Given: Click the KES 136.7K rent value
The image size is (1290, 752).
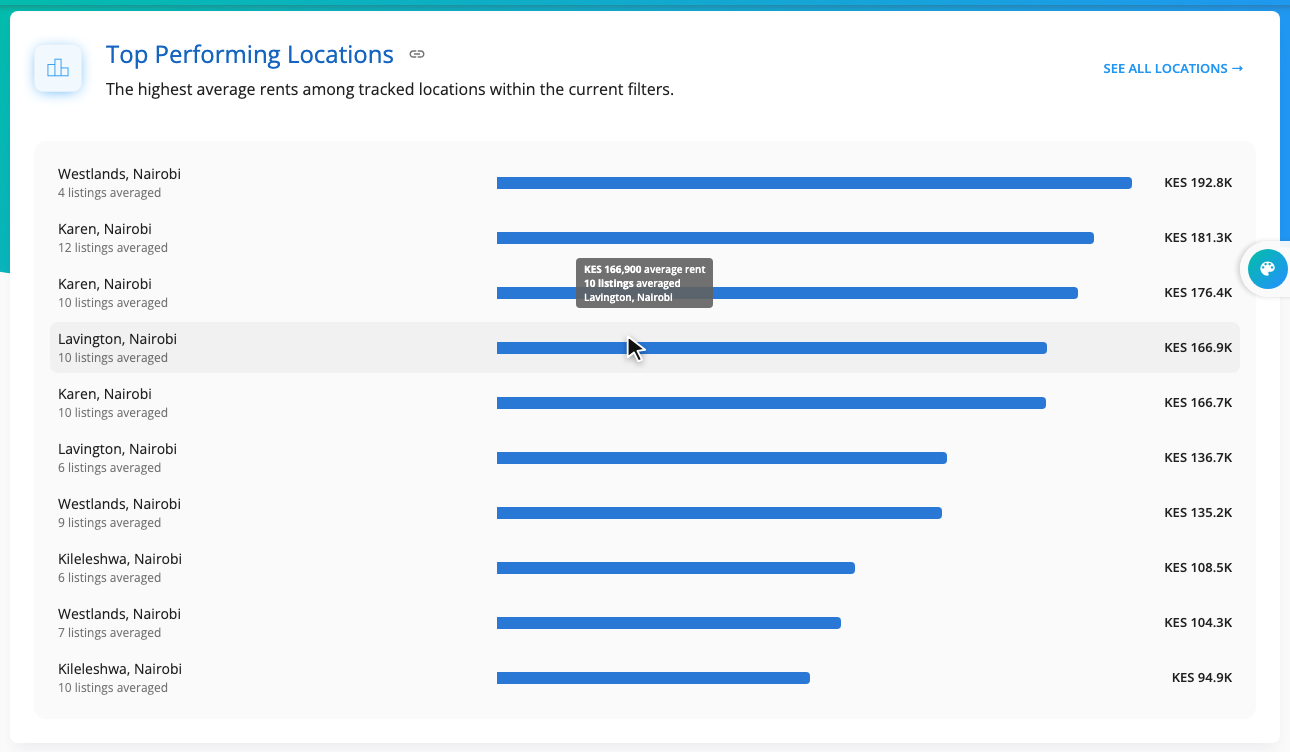Looking at the screenshot, I should [x=1198, y=458].
